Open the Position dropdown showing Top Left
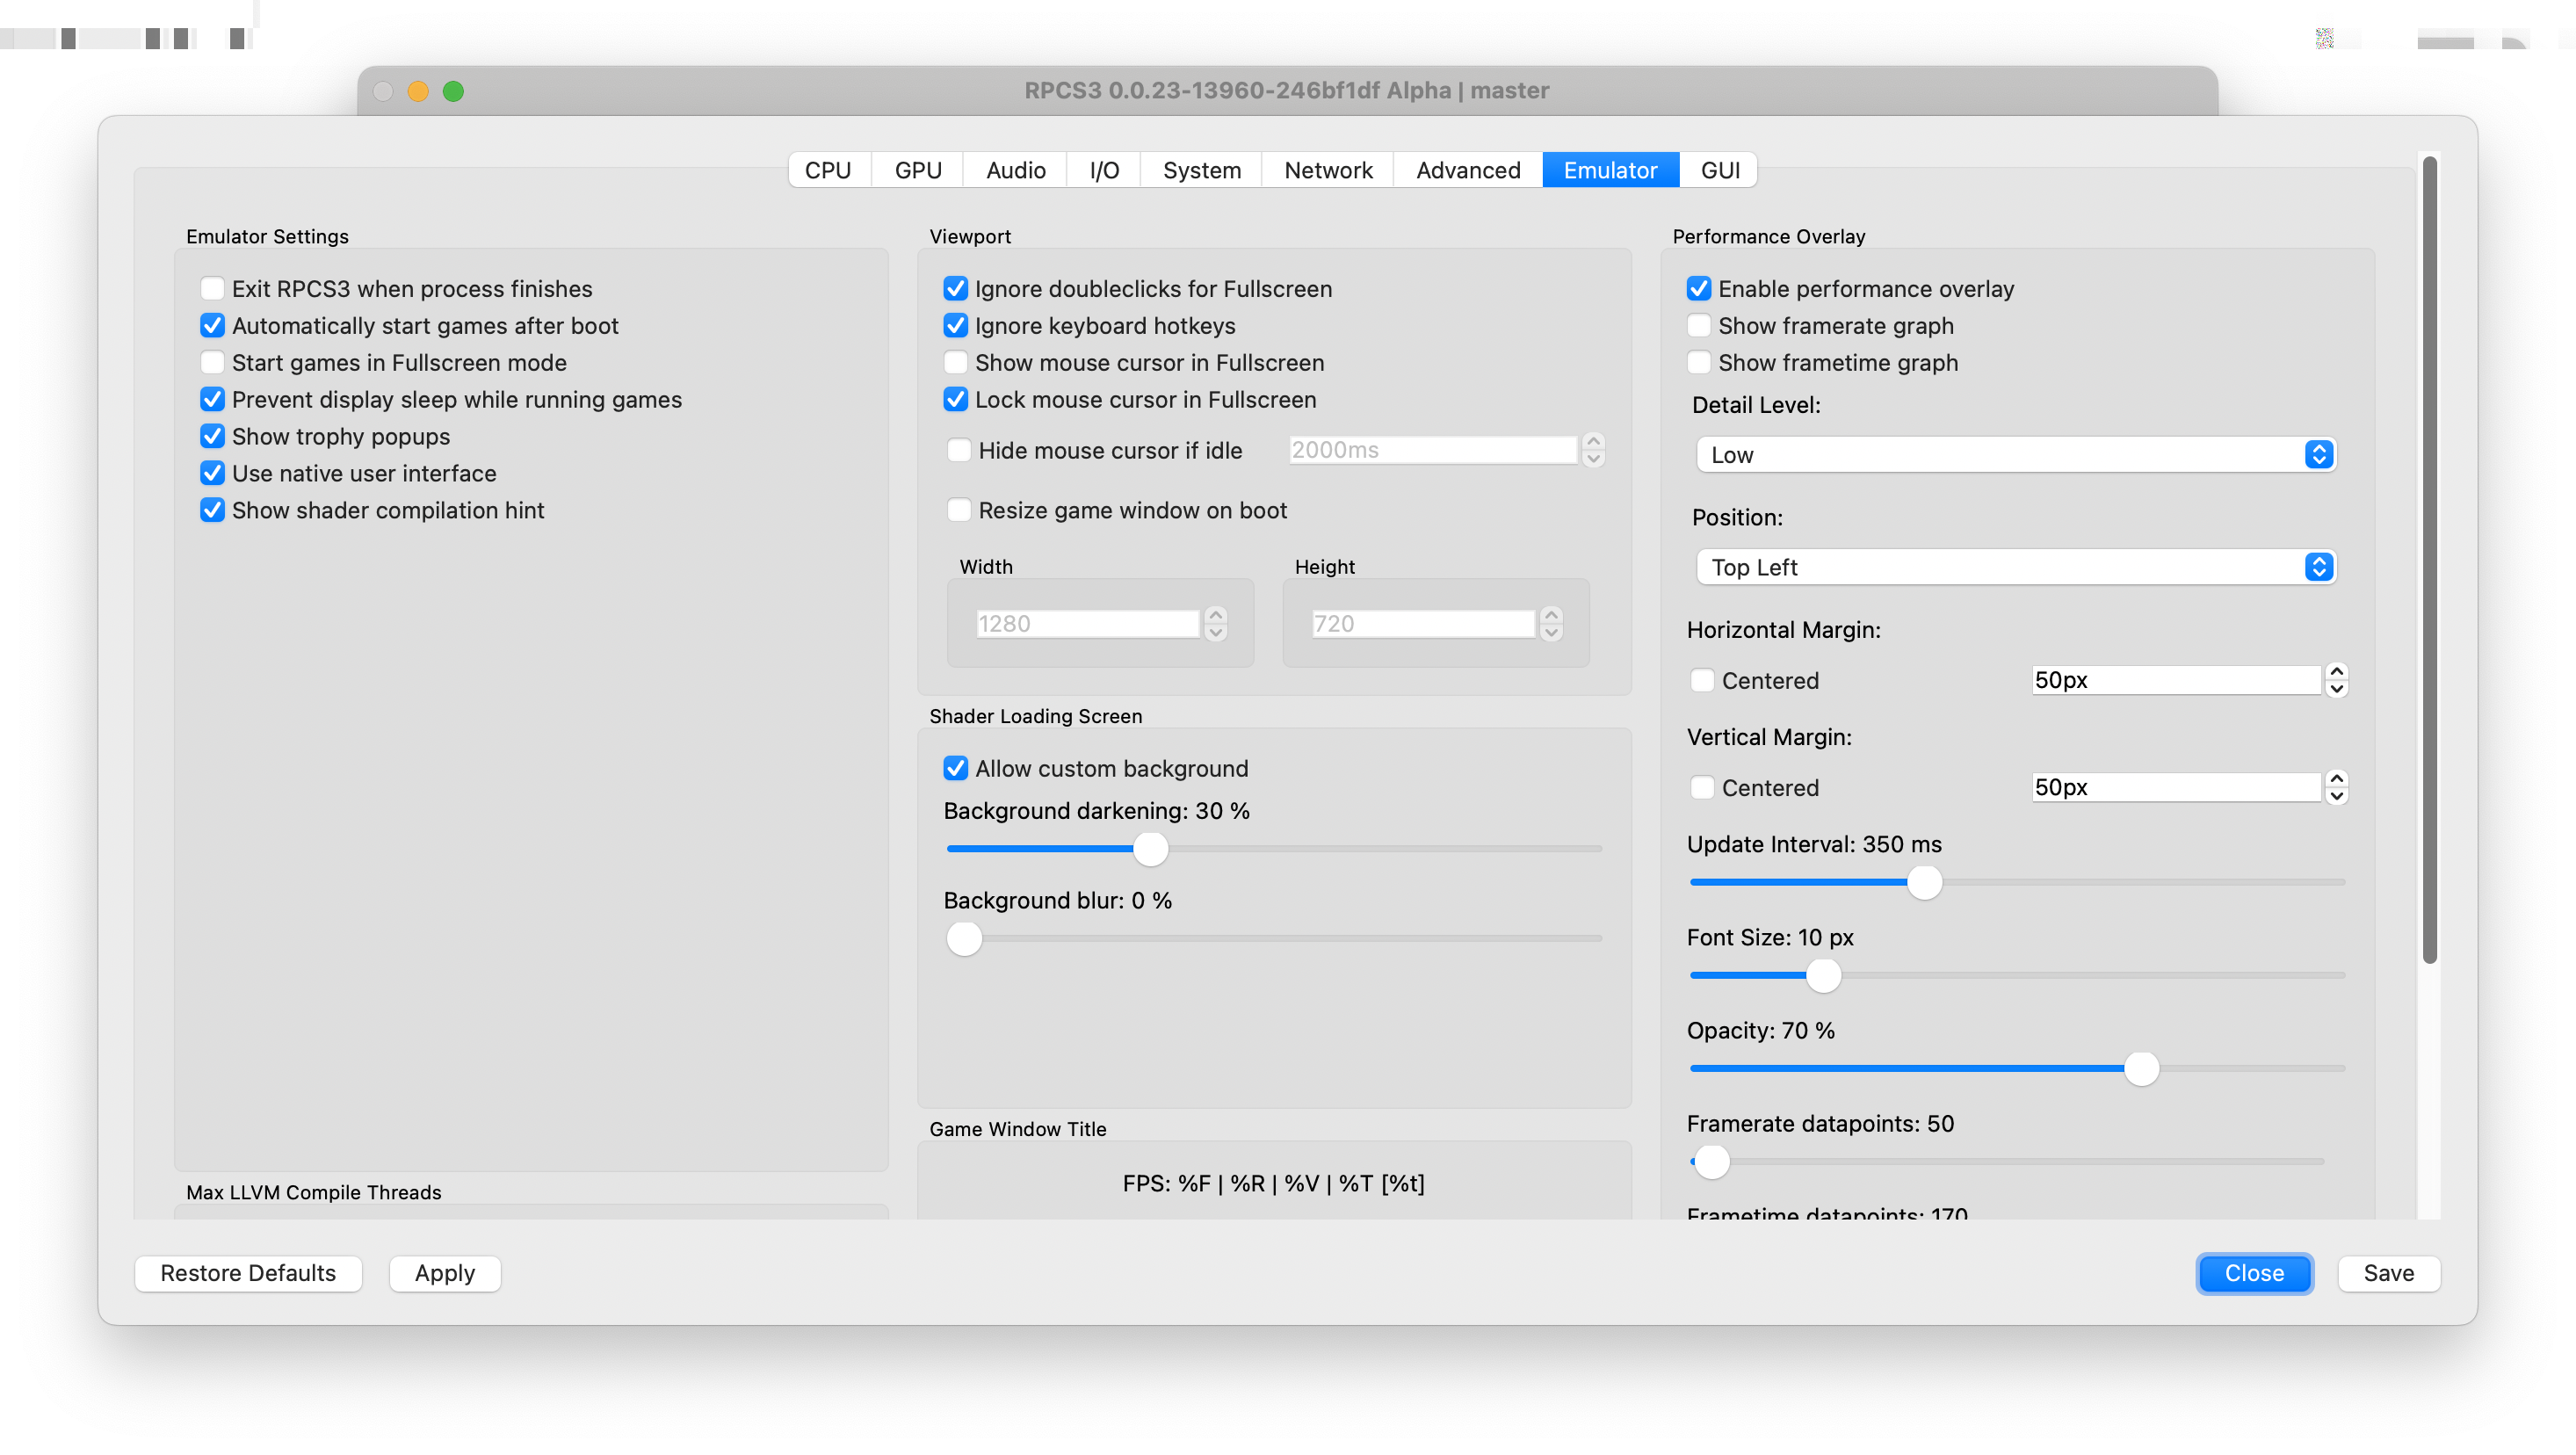Image resolution: width=2576 pixels, height=1455 pixels. tap(2016, 568)
